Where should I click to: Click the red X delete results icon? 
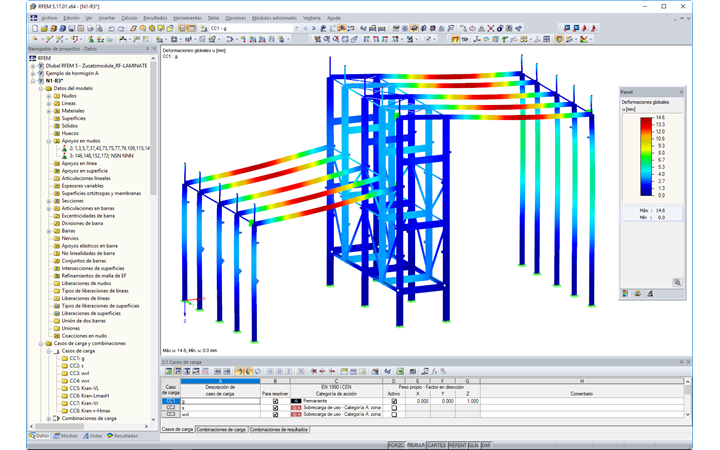click(x=491, y=28)
